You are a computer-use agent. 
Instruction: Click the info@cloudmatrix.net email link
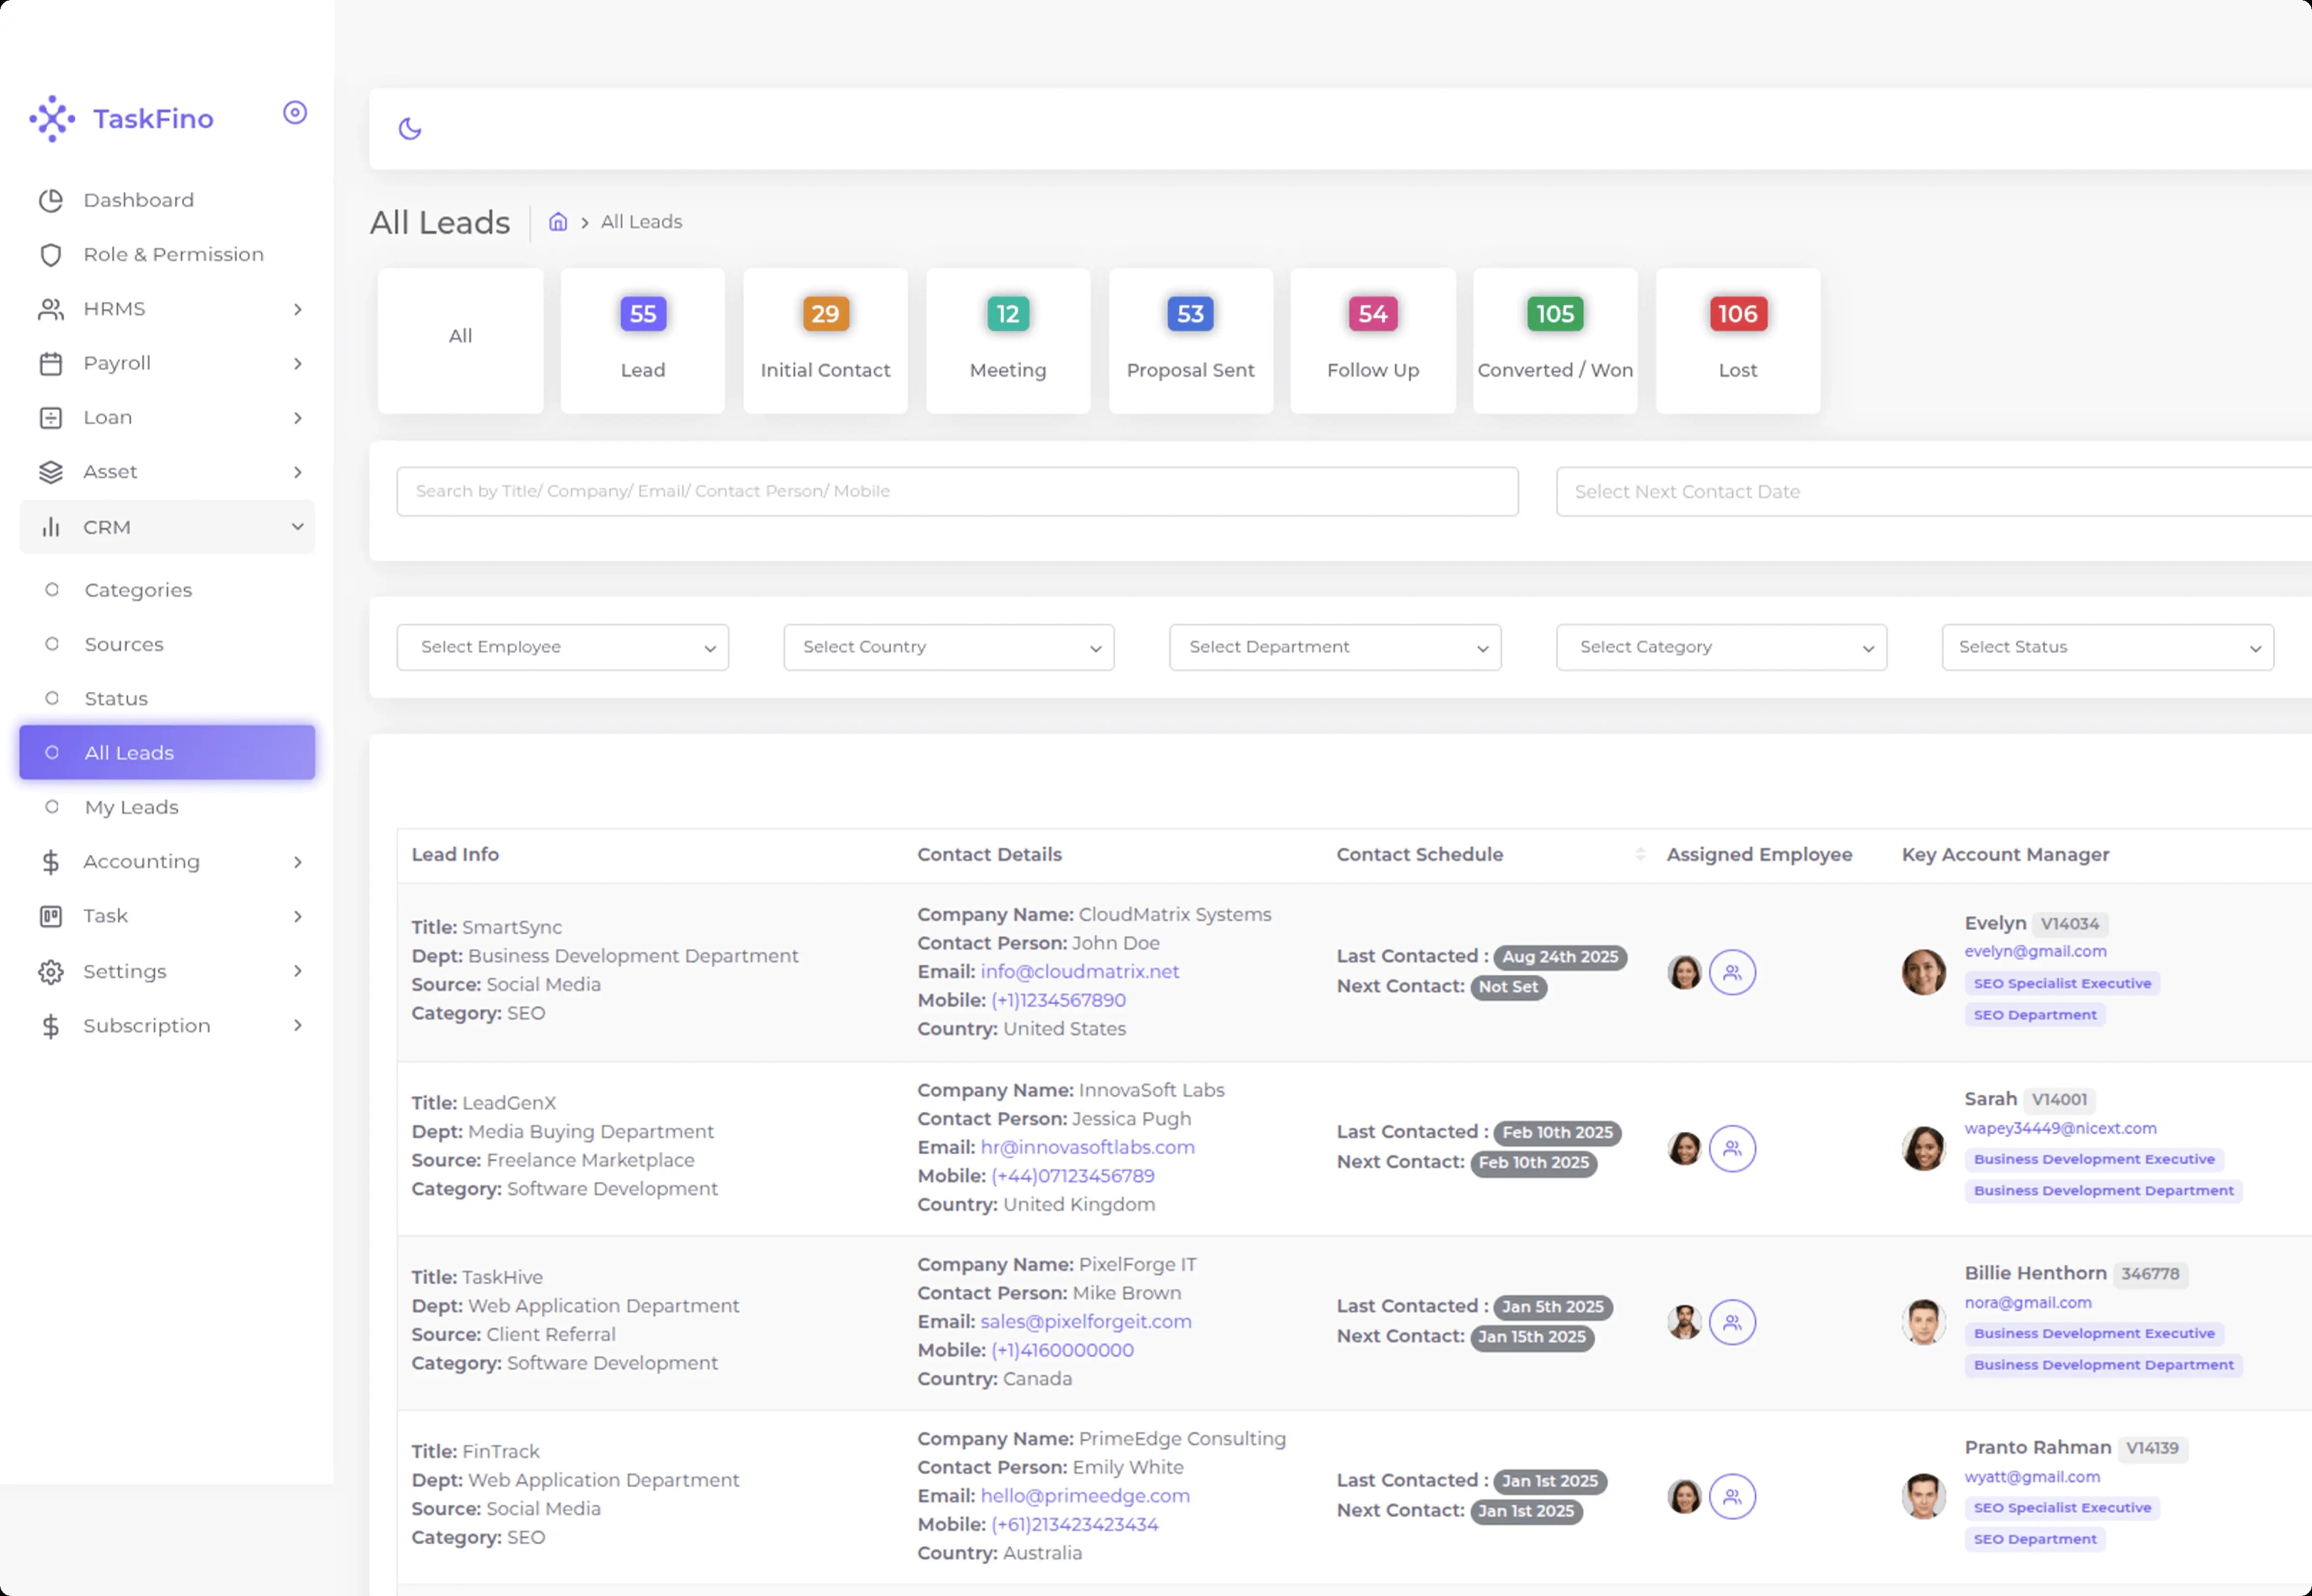point(1079,971)
